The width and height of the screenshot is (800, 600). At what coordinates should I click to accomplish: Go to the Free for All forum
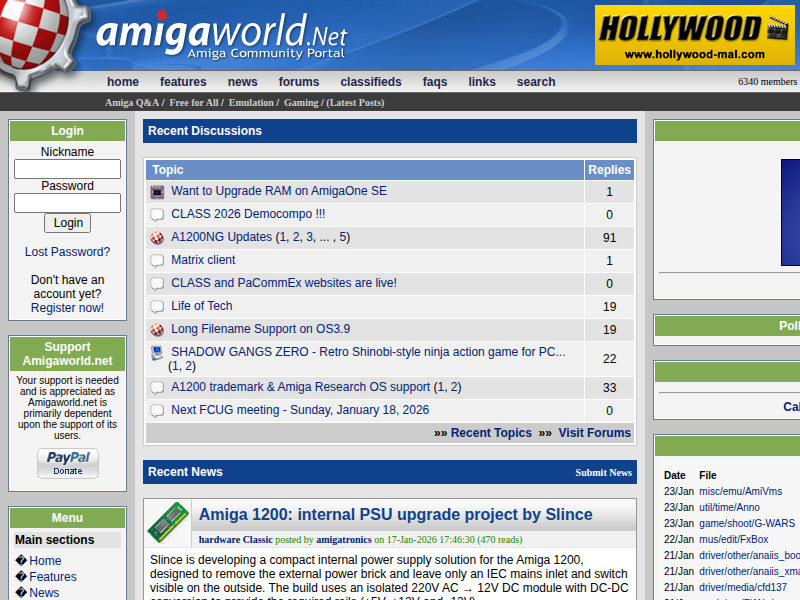tap(194, 103)
